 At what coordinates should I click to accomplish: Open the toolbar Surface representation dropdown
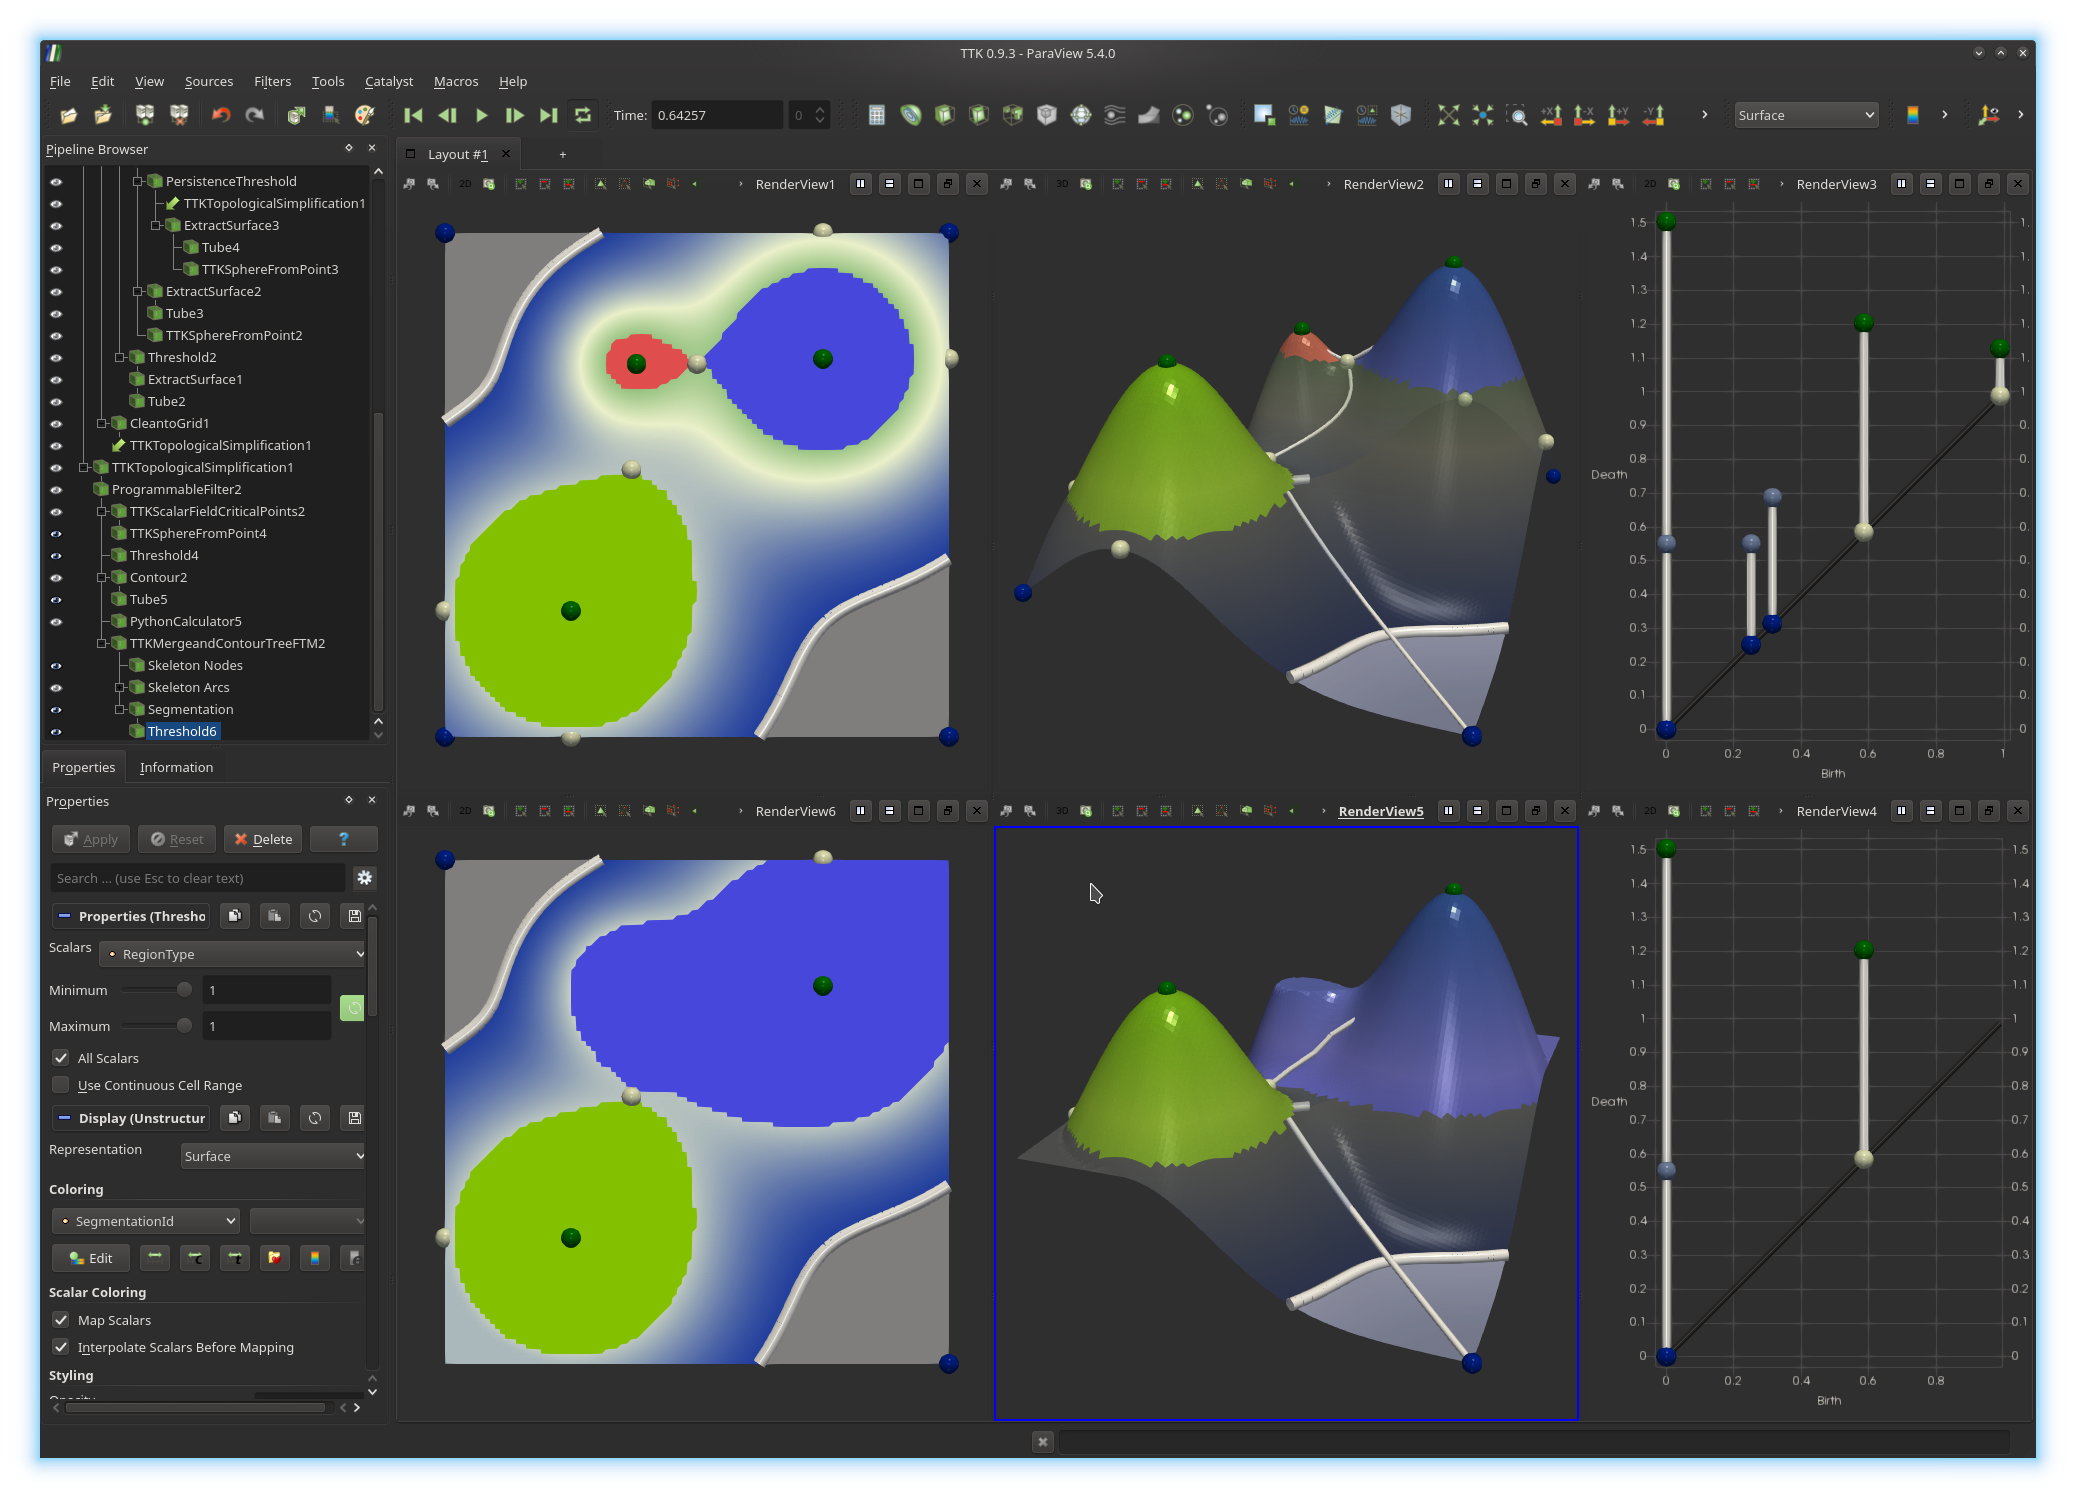1805,115
